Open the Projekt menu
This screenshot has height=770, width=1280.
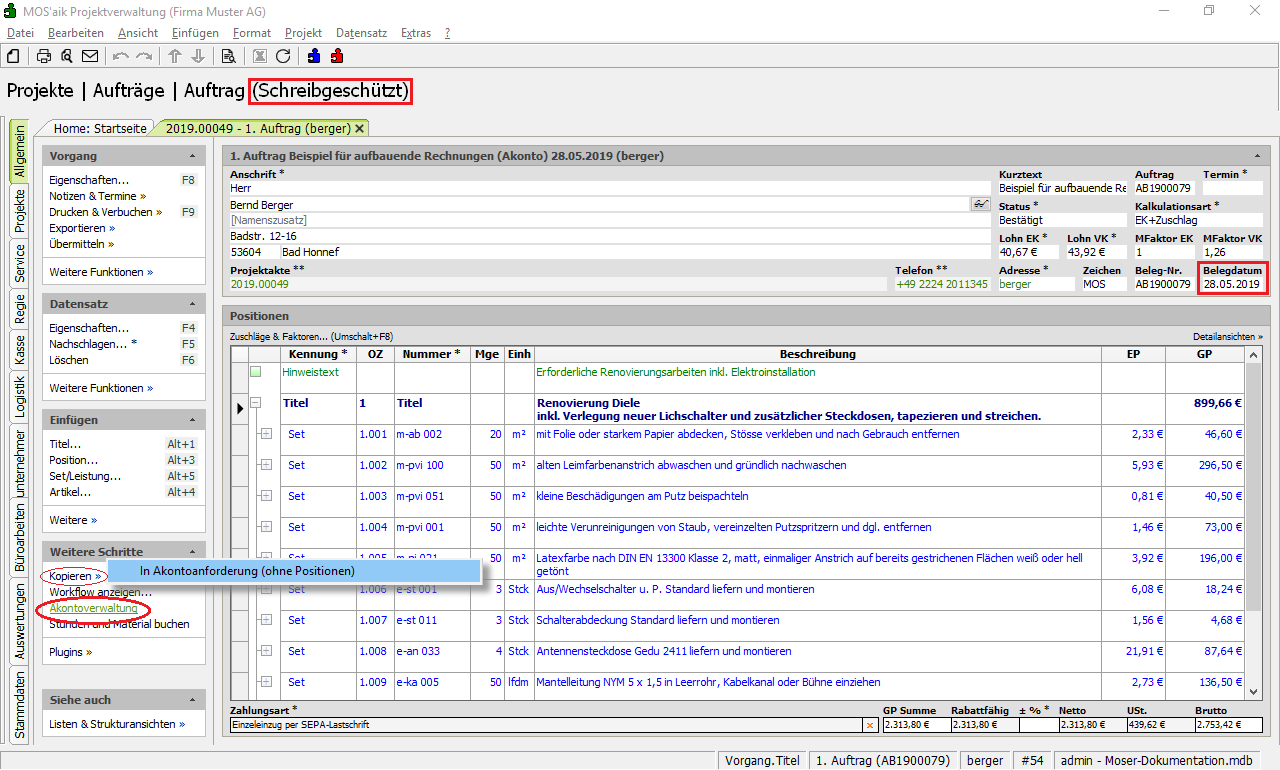pyautogui.click(x=303, y=33)
